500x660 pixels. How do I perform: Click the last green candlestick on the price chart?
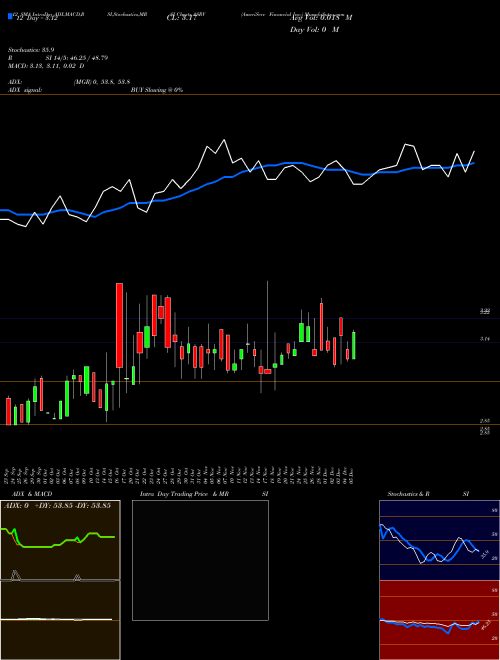[x=354, y=345]
